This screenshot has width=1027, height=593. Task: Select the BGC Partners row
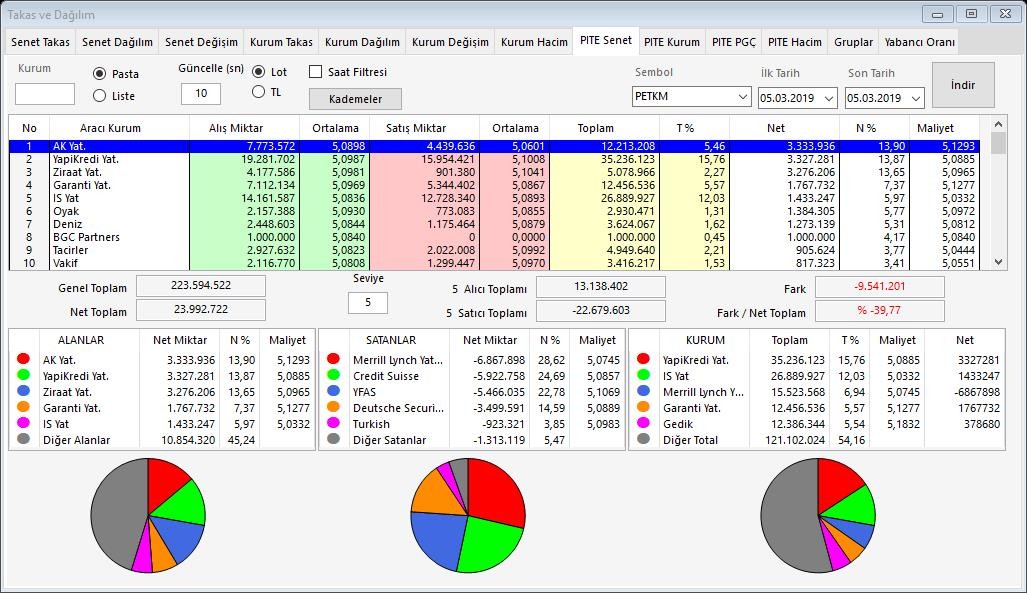point(495,237)
